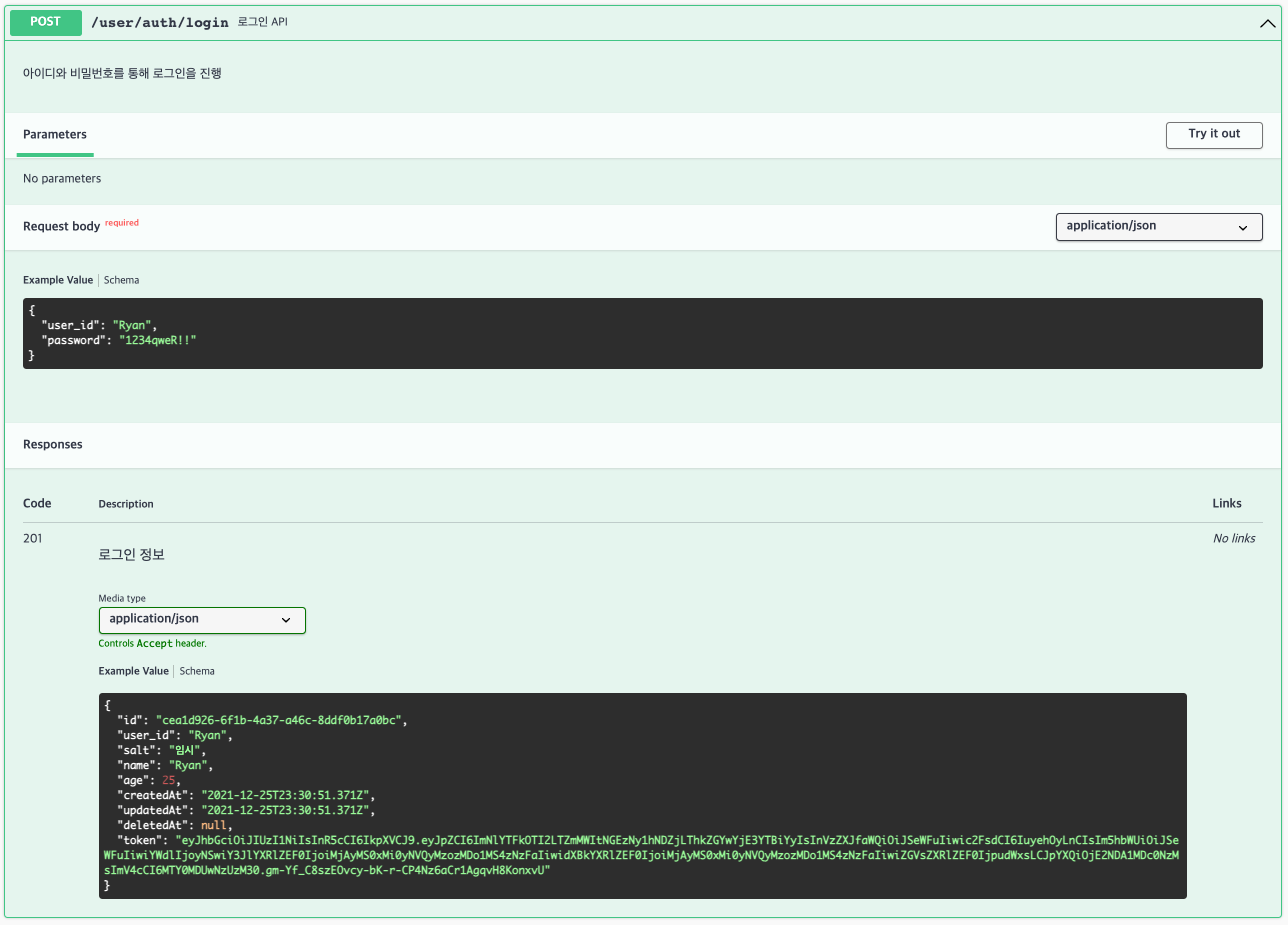This screenshot has height=925, width=1288.
Task: Click the "Responses" section heading
Action: [53, 444]
